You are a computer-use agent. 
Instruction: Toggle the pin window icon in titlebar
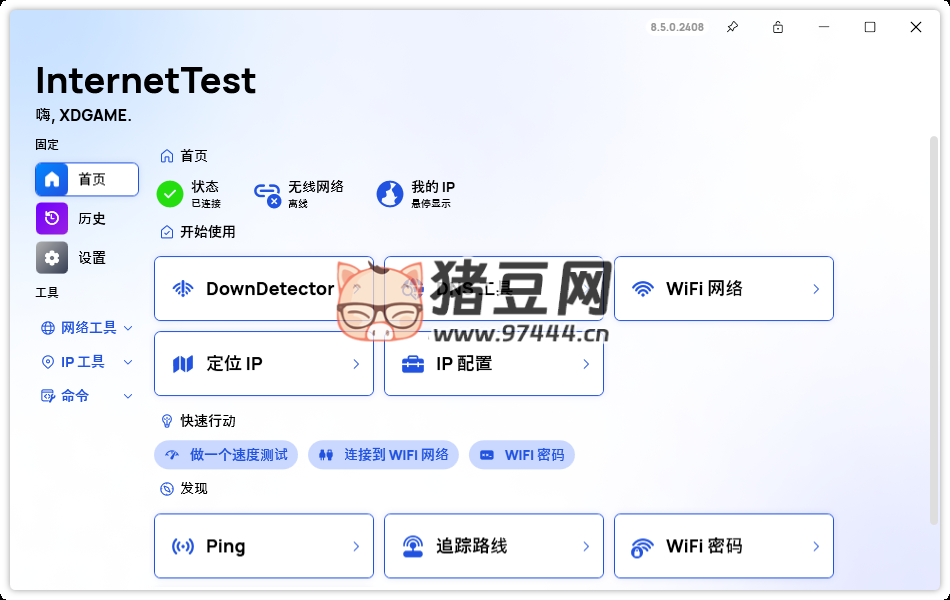[x=731, y=27]
